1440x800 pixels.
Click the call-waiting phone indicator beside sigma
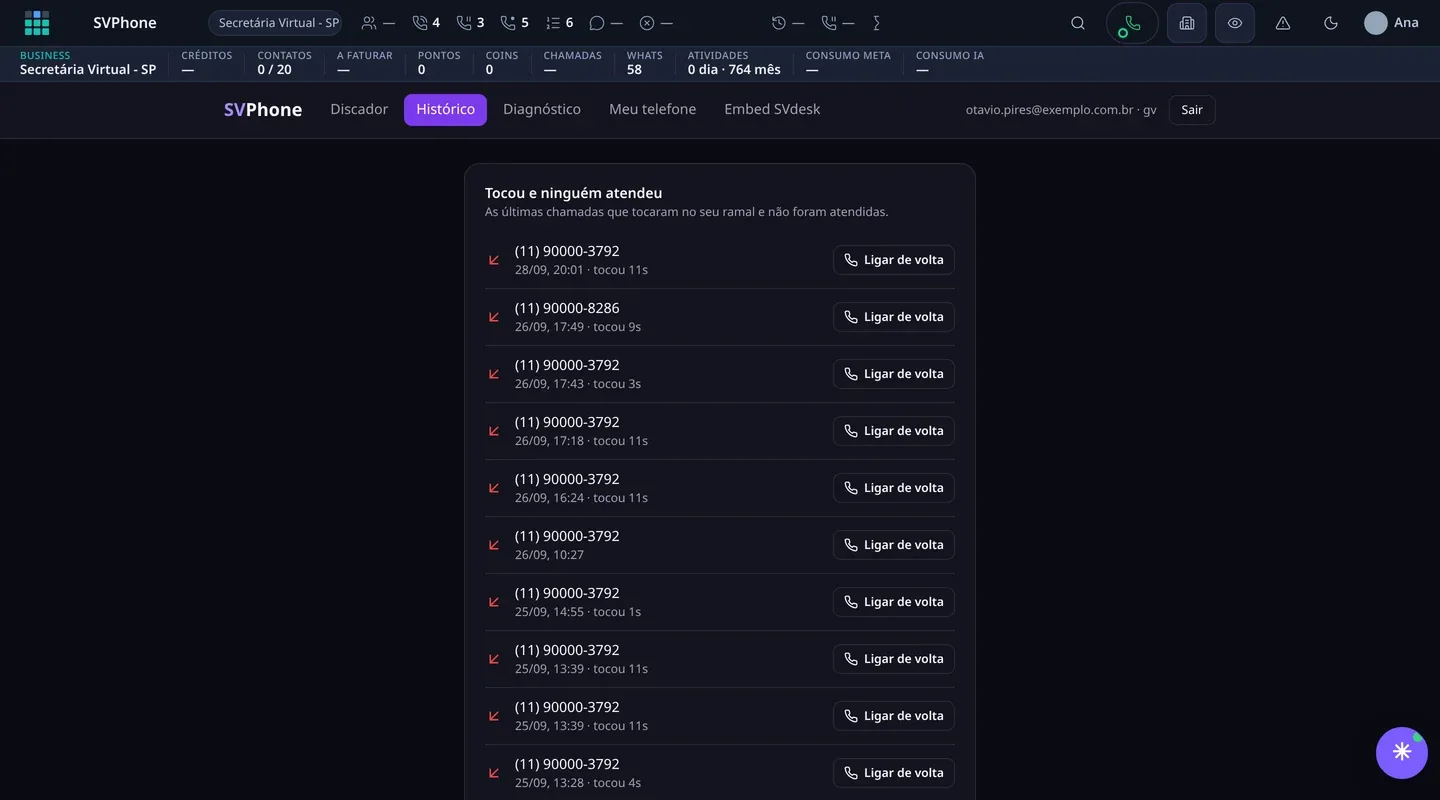[x=838, y=23]
